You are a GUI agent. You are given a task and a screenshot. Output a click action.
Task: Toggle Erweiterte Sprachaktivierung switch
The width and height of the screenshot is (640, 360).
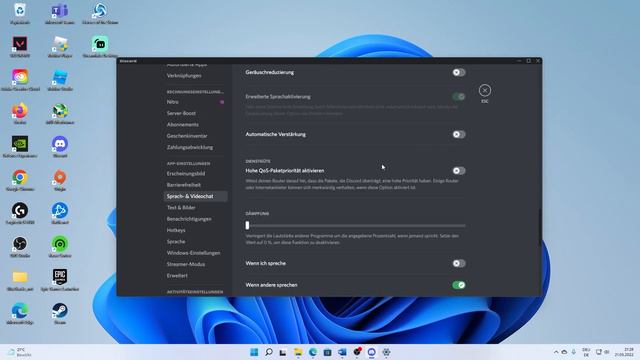point(459,97)
